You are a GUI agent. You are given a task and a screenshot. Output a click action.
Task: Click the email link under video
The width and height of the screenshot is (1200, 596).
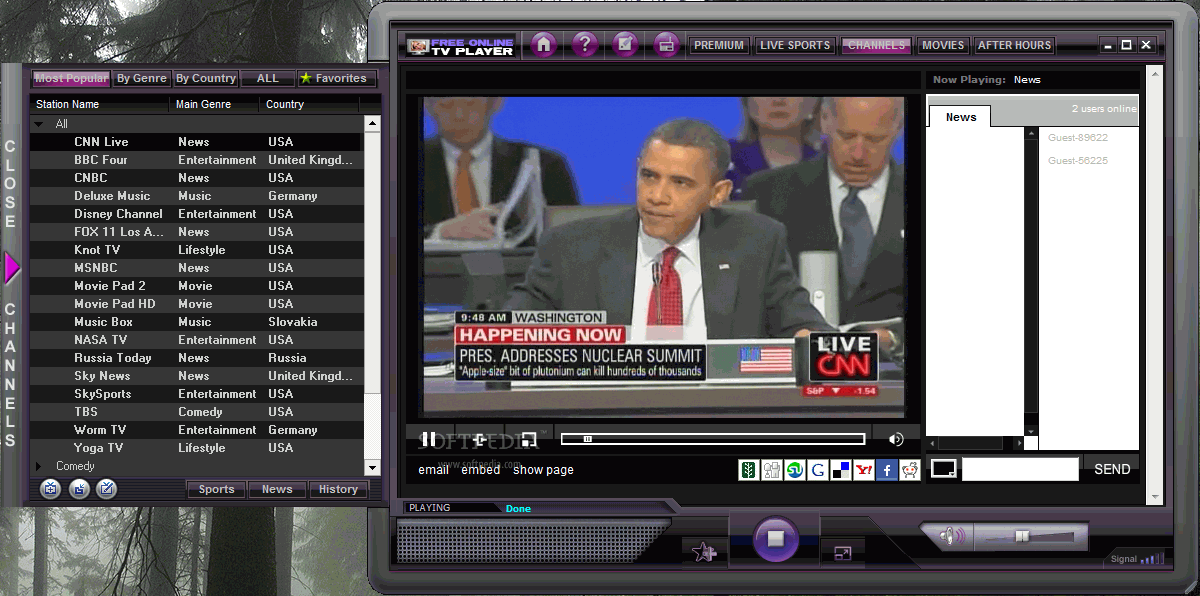pyautogui.click(x=433, y=470)
